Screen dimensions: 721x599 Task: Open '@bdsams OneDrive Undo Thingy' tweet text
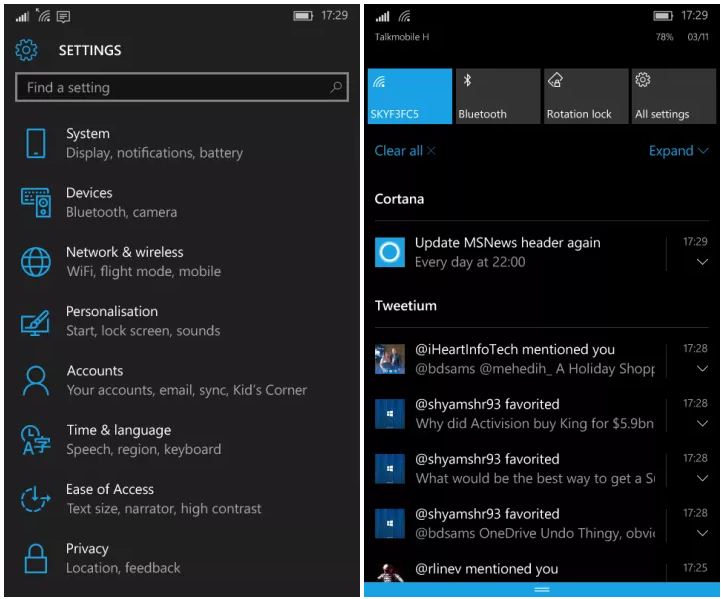535,533
